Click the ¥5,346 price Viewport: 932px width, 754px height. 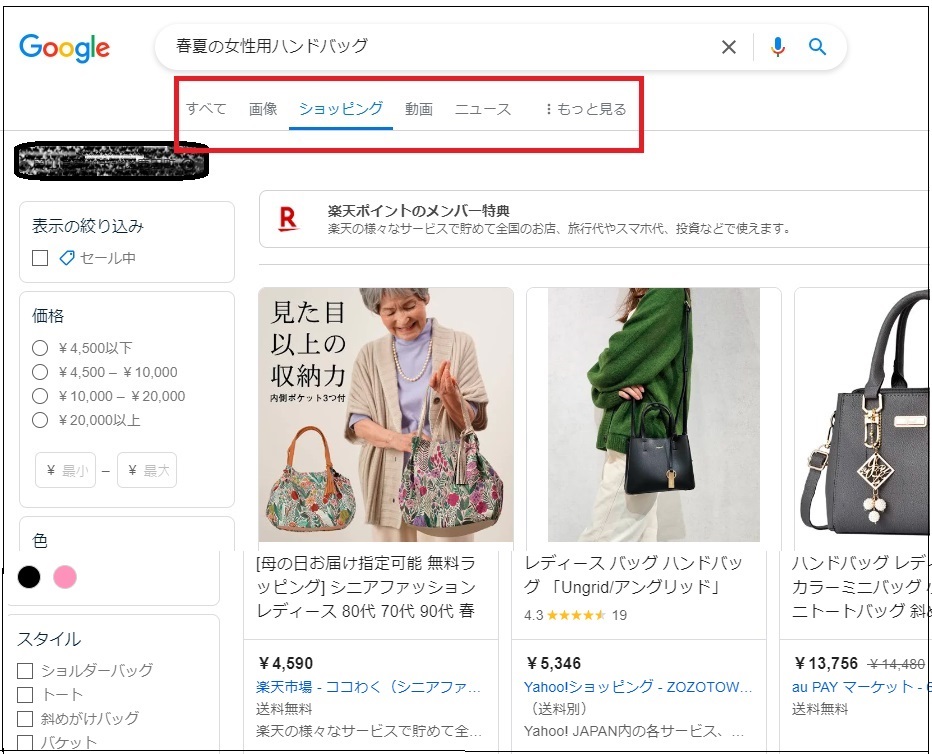[554, 663]
